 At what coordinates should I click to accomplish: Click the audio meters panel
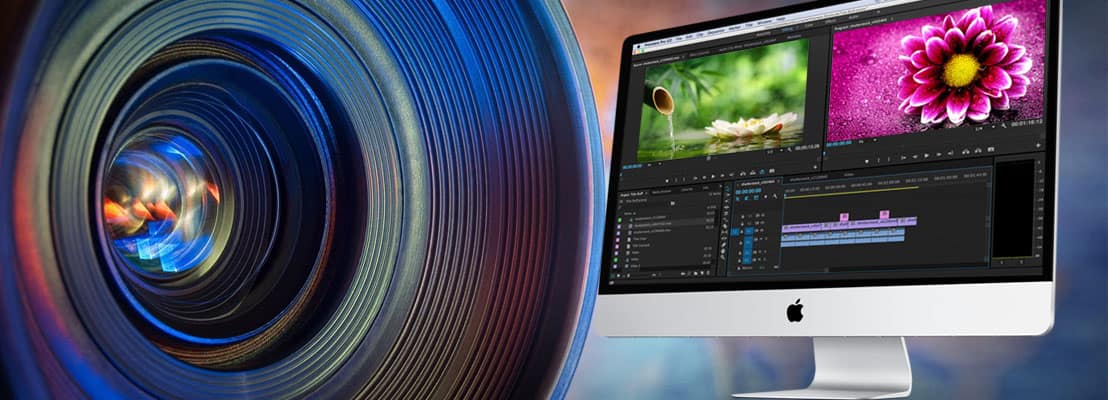click(1015, 208)
